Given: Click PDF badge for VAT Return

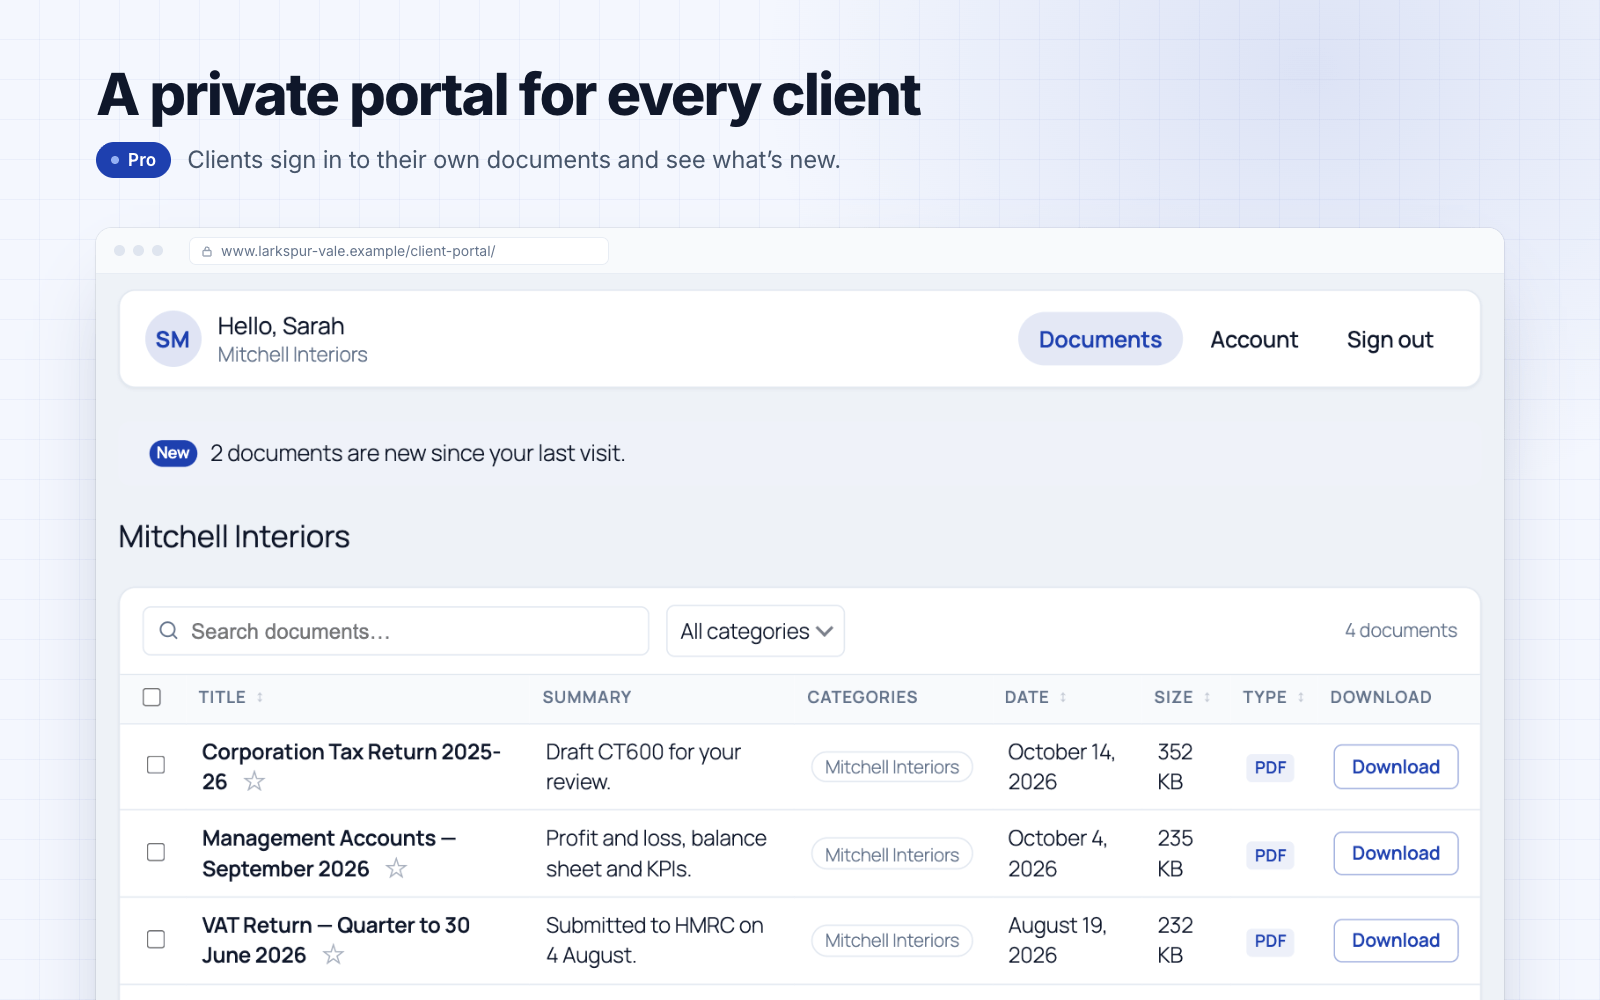Looking at the screenshot, I should tap(1270, 941).
